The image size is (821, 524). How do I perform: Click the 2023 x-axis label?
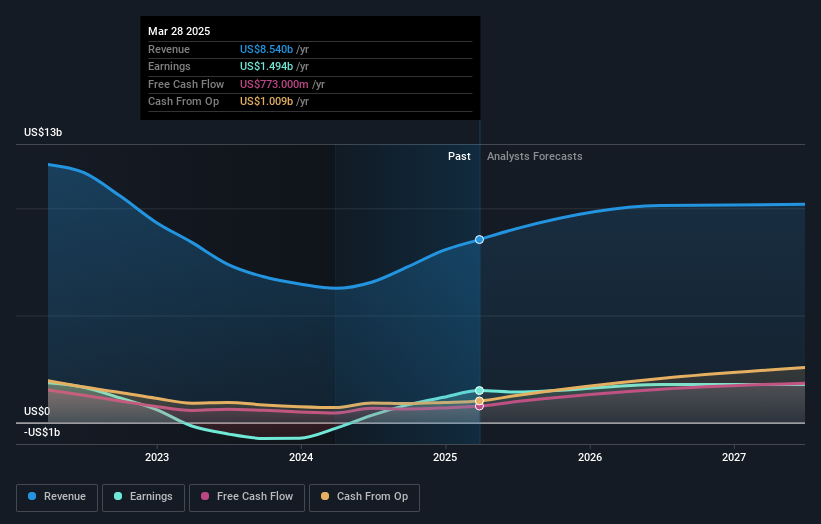click(157, 457)
